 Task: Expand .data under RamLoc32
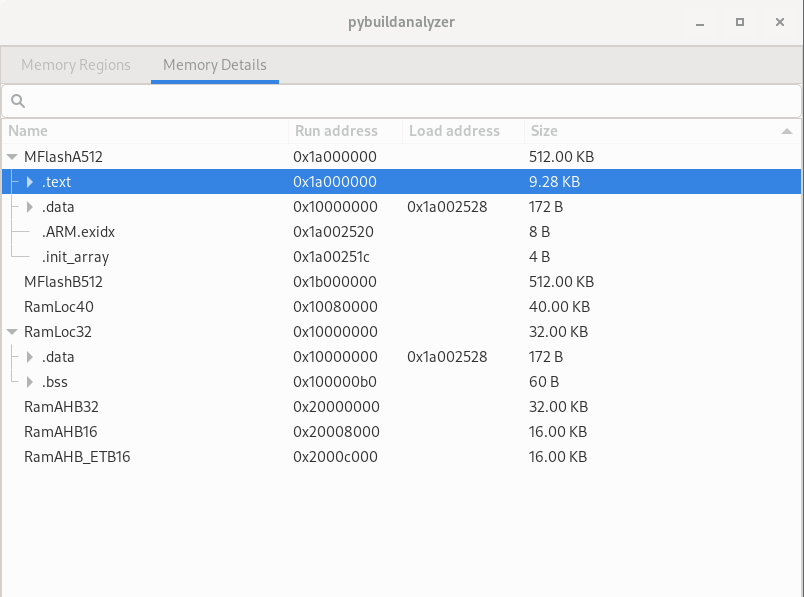point(30,357)
